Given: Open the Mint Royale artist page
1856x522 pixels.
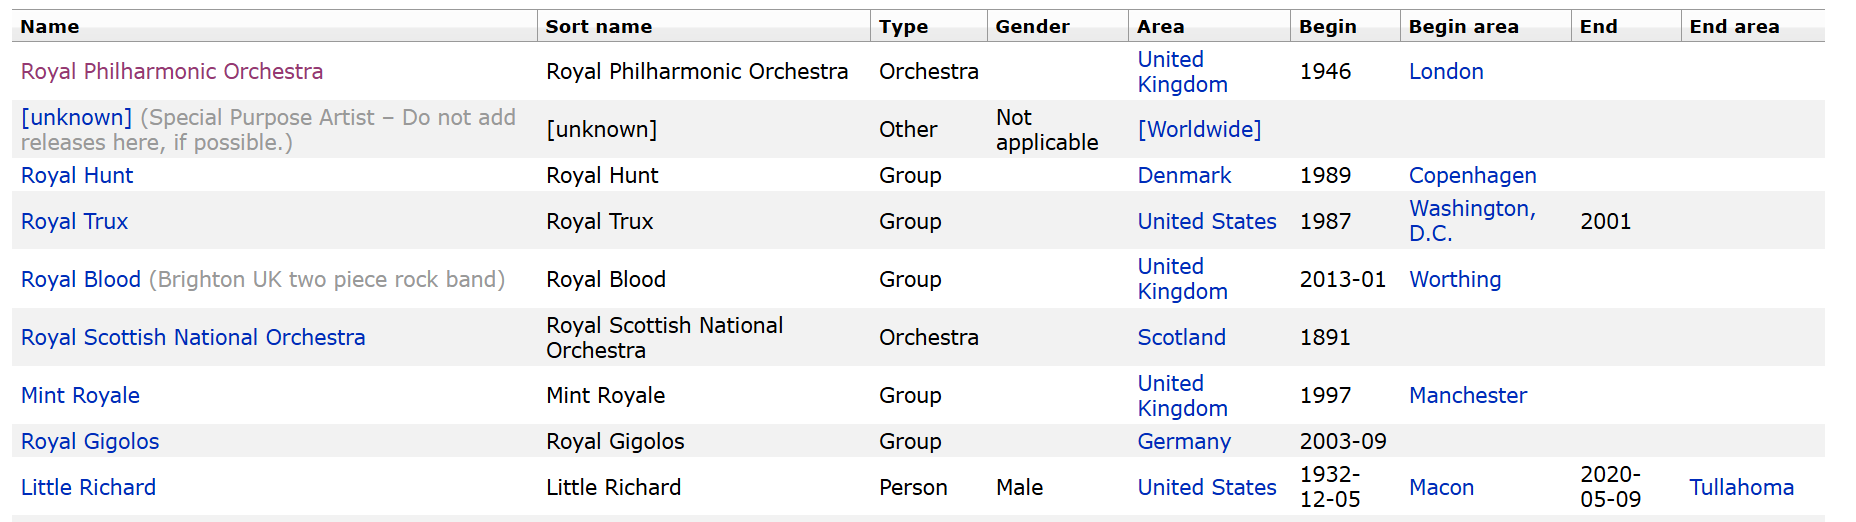Looking at the screenshot, I should tap(80, 396).
